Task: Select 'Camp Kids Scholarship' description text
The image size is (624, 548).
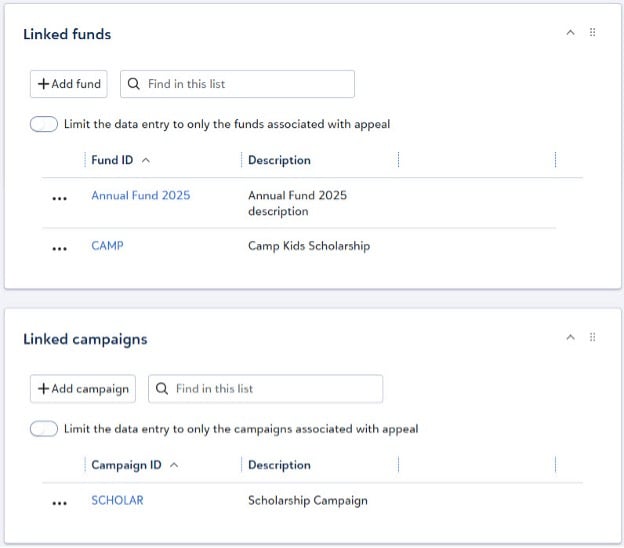Action: tap(309, 246)
